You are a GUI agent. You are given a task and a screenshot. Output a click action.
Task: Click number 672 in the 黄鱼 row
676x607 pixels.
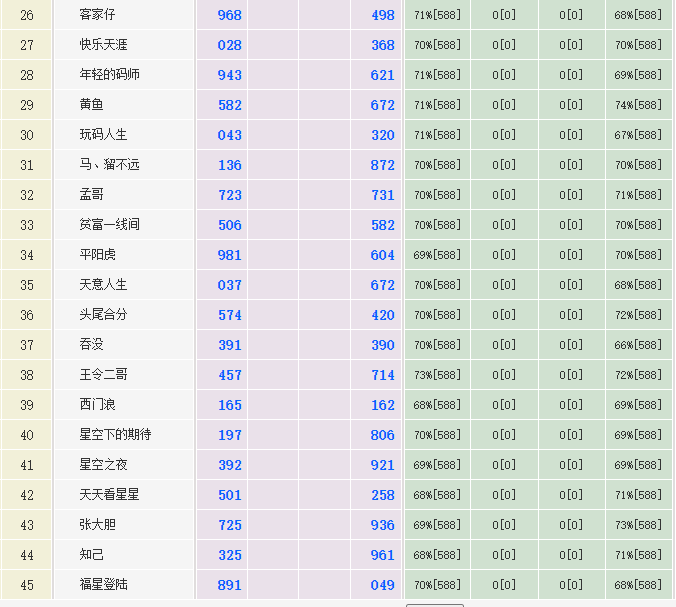pos(382,105)
